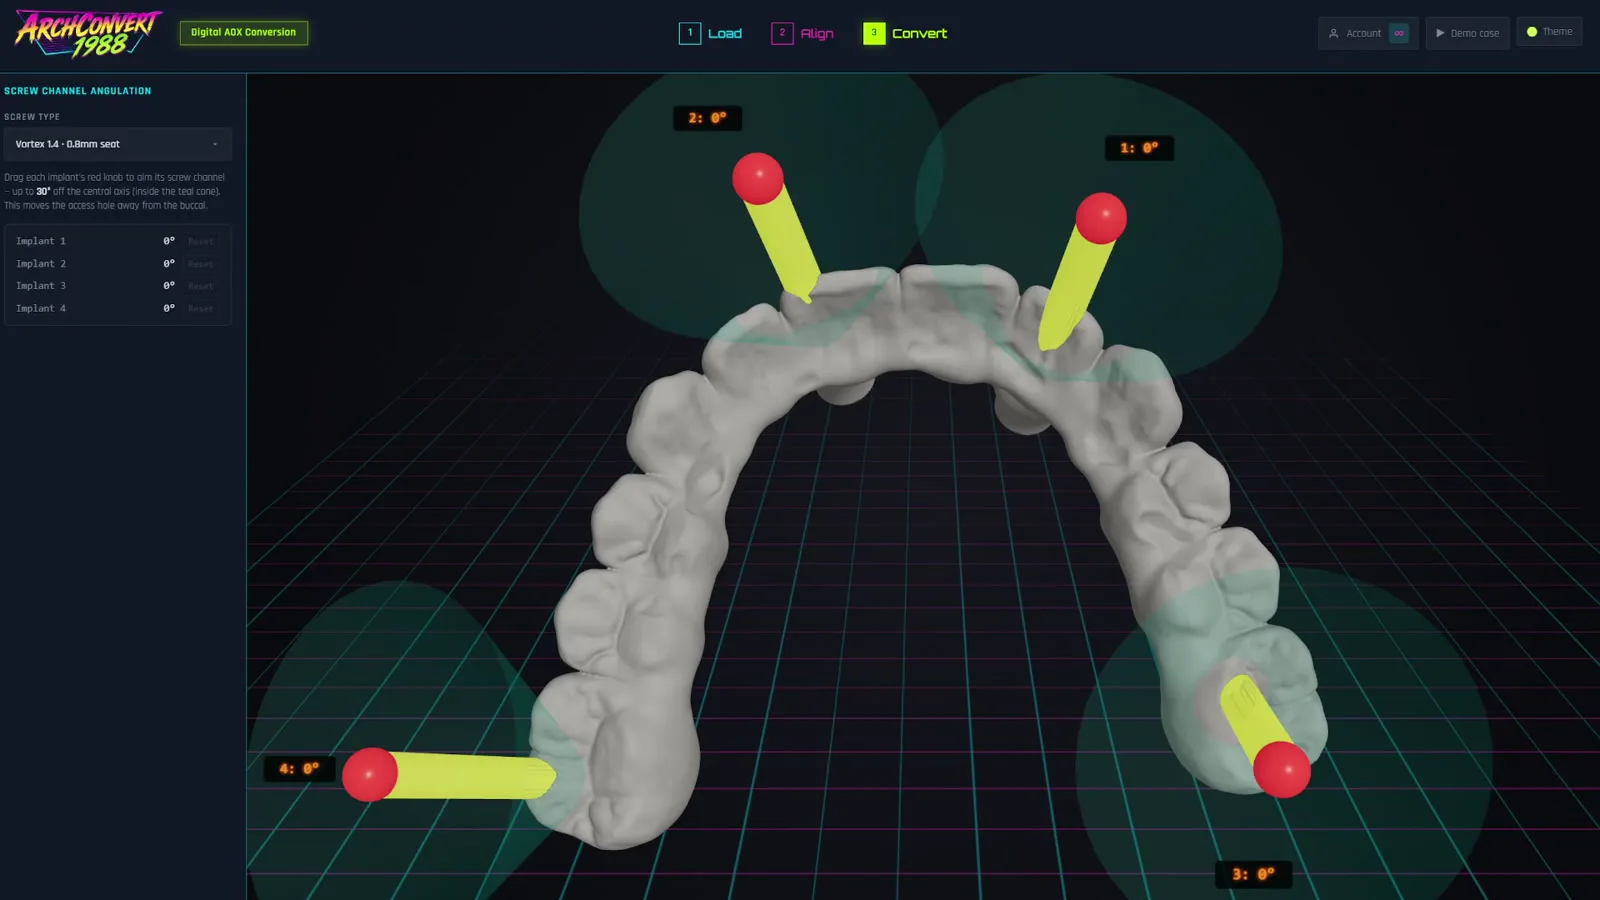Select the 'Implant 2' row label
Image resolution: width=1600 pixels, height=900 pixels.
tap(41, 264)
